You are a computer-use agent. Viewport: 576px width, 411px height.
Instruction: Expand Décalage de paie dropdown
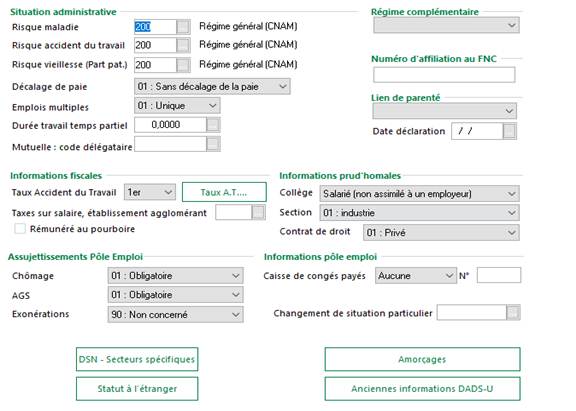212,87
